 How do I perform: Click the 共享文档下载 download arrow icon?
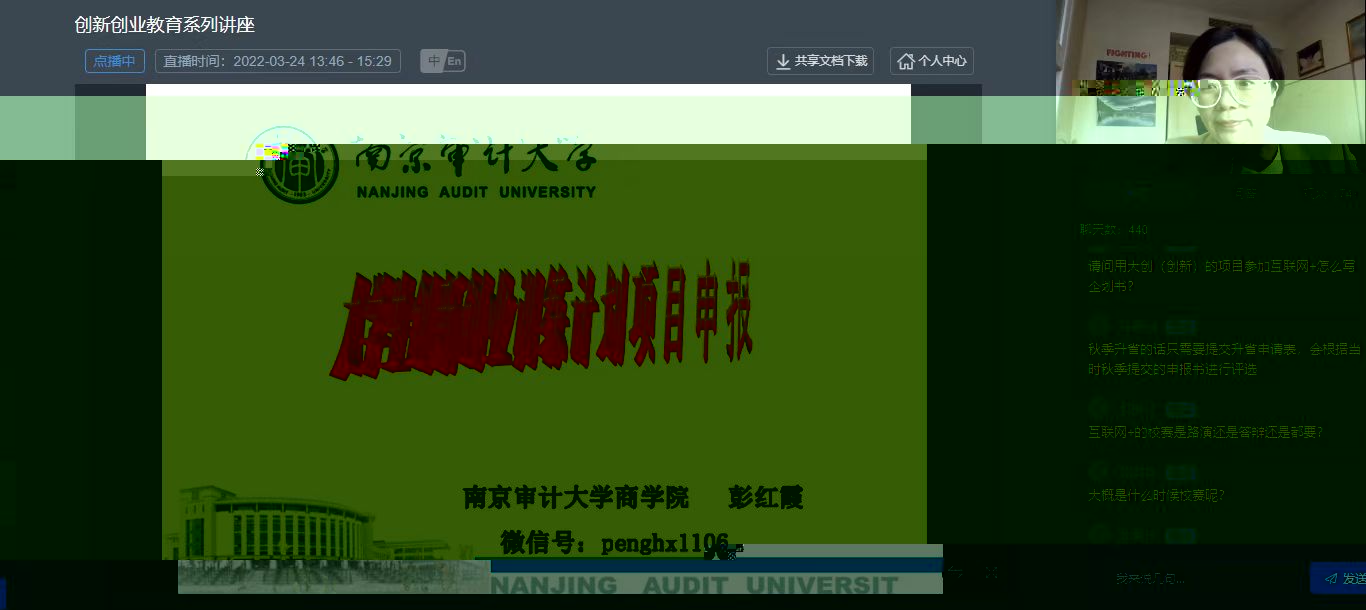783,61
